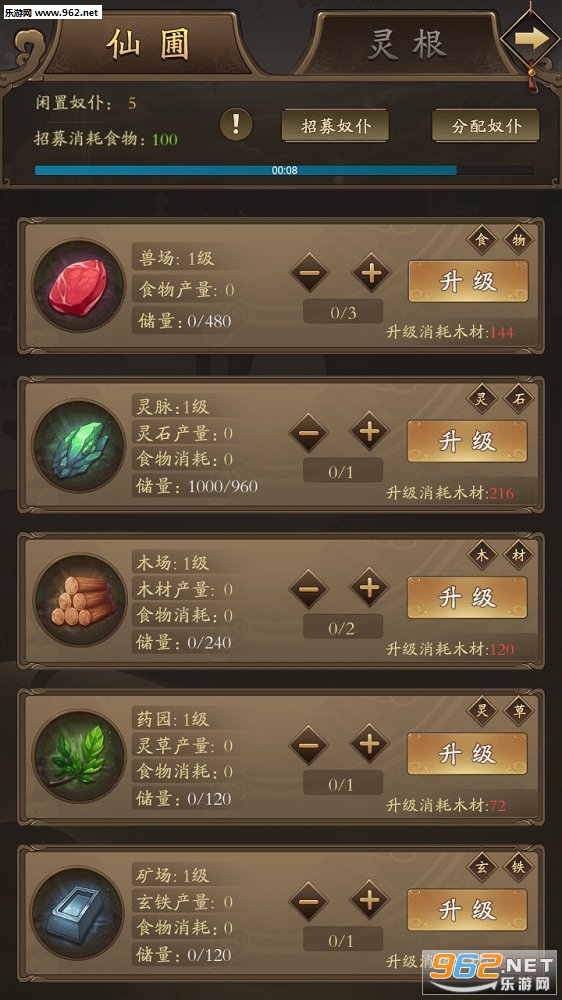The image size is (562, 1000).
Task: Switch to the 灵根 tab
Action: point(407,45)
